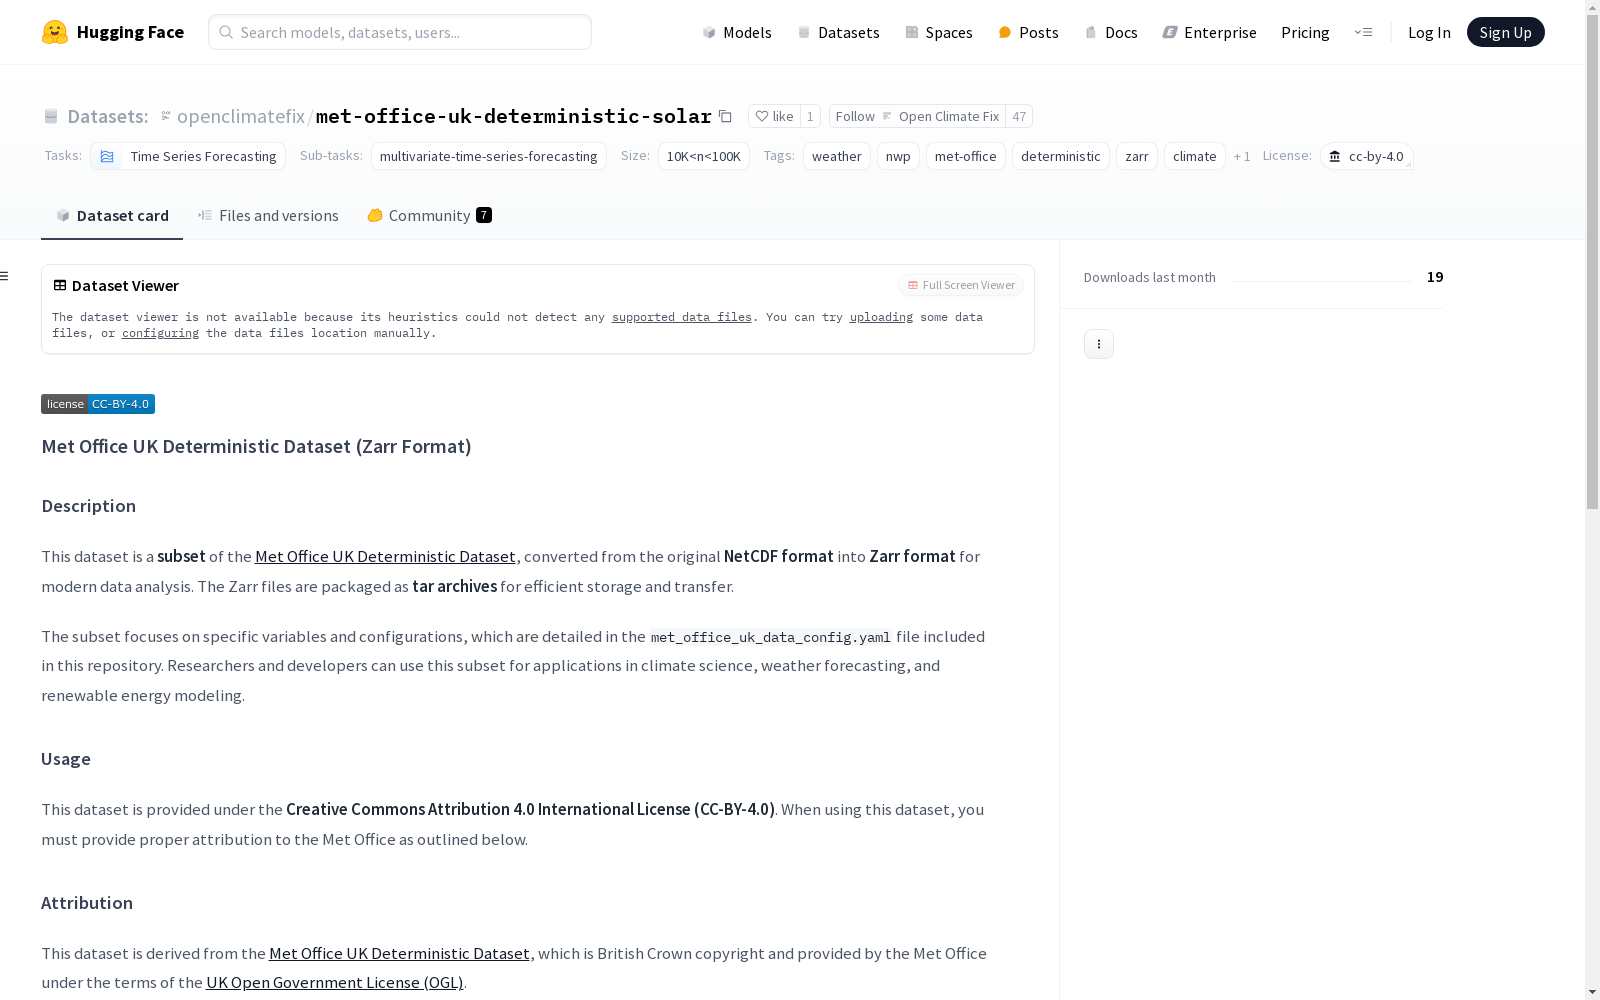Click the Sign Up button

click(1505, 32)
